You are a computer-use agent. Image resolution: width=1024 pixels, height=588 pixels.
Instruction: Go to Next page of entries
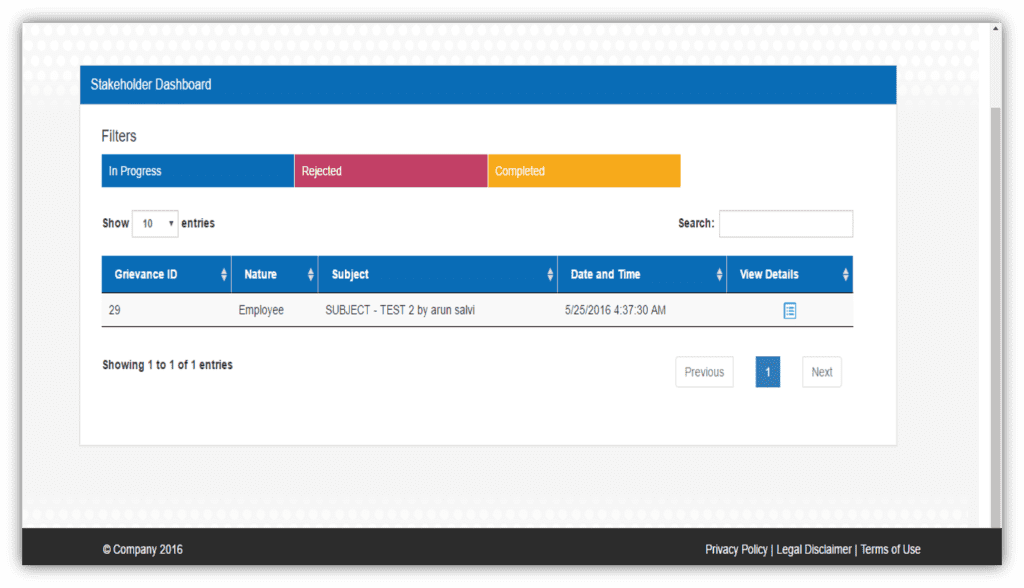pos(821,372)
